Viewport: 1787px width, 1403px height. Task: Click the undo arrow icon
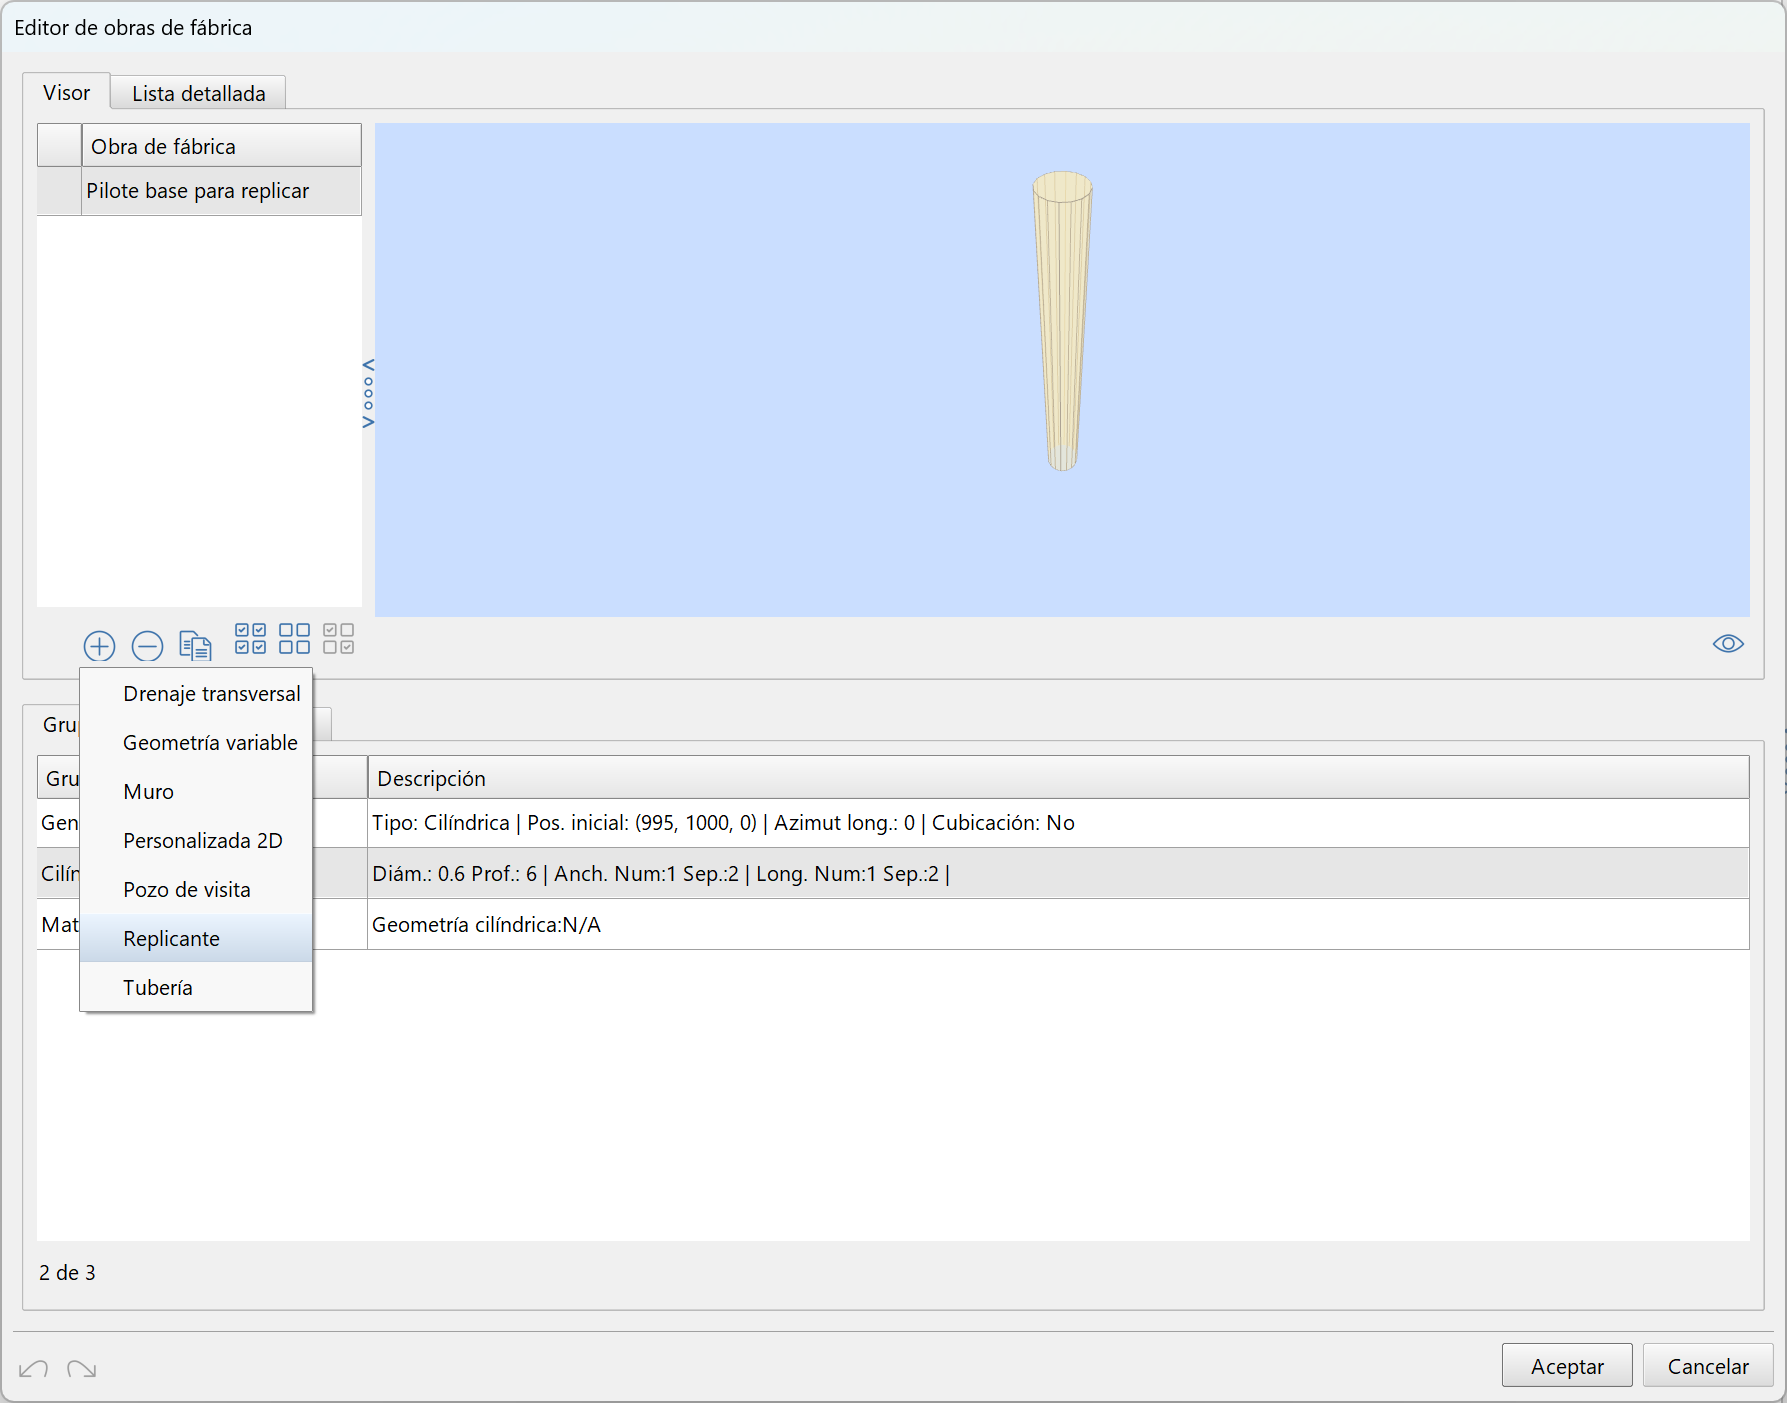pos(33,1368)
